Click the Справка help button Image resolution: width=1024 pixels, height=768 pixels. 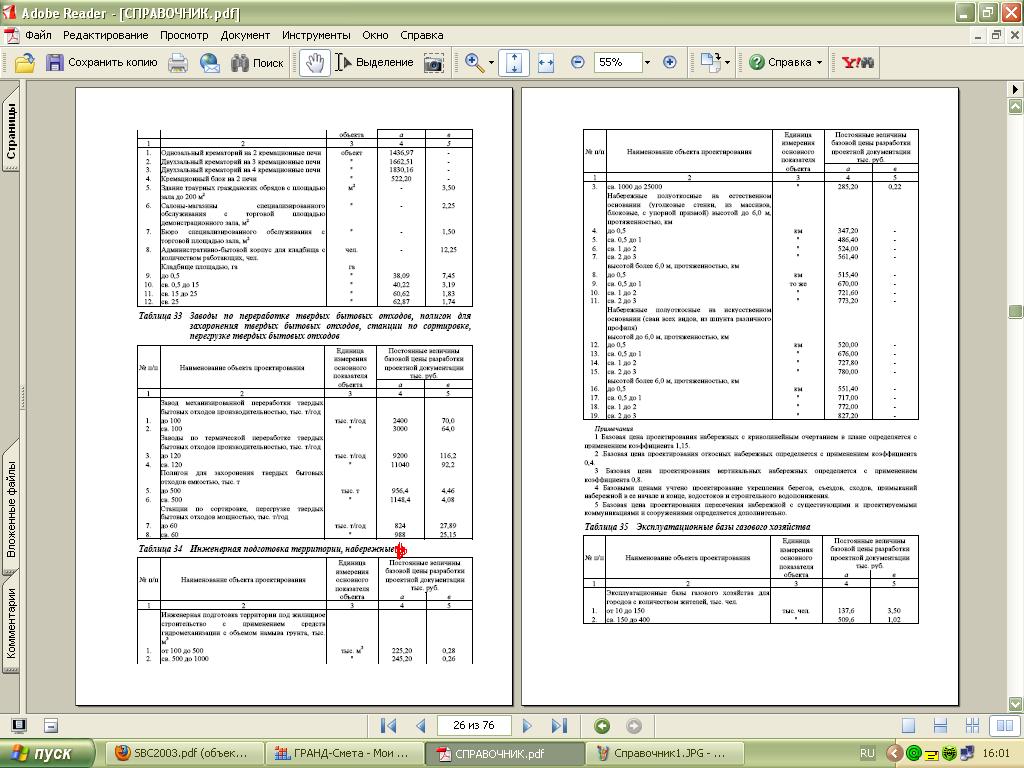[780, 63]
